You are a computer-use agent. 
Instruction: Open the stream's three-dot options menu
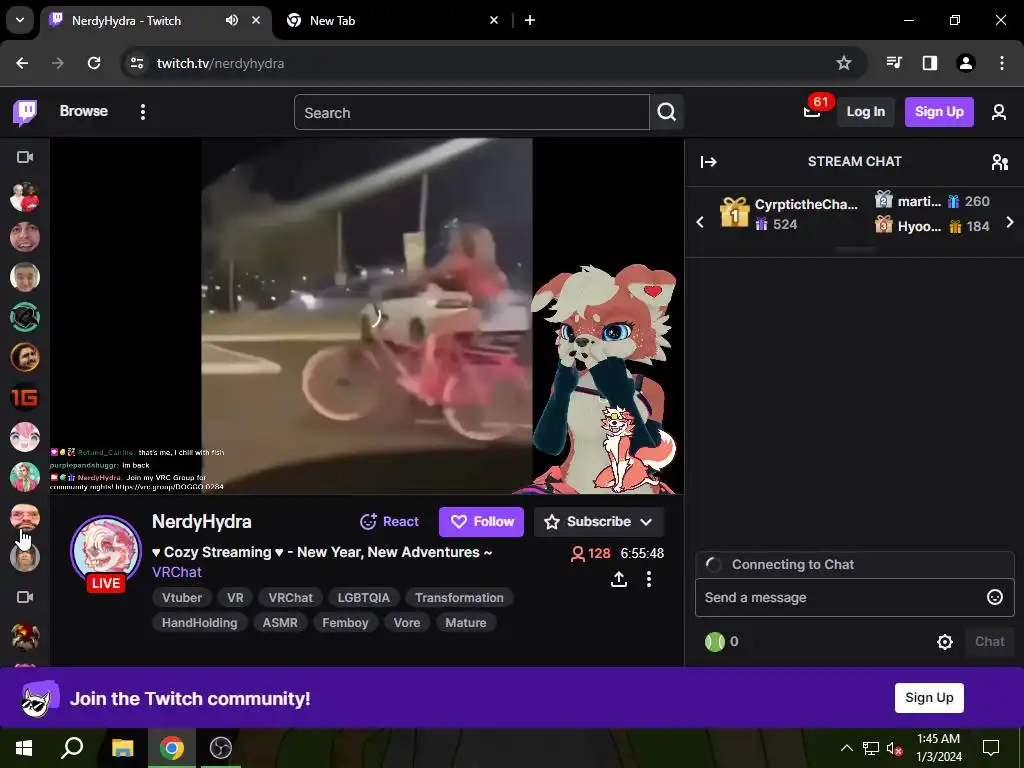(x=648, y=579)
